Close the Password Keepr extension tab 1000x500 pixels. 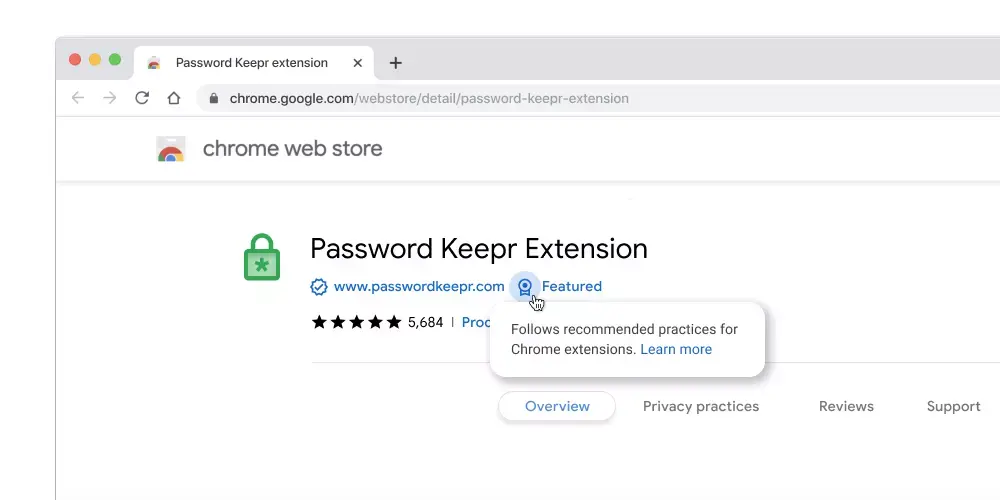click(x=357, y=62)
